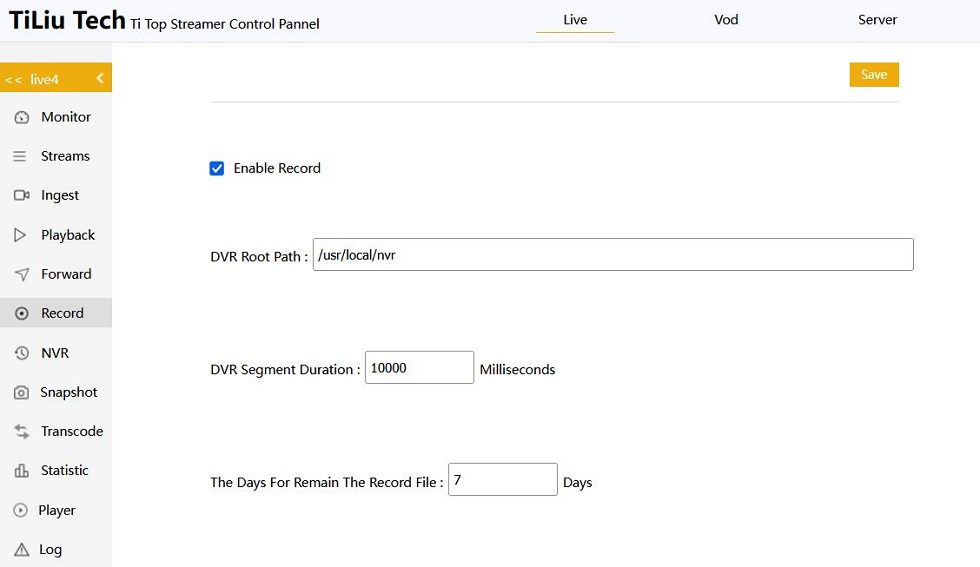This screenshot has width=980, height=567.
Task: Switch to the Vod tab
Action: click(x=726, y=20)
